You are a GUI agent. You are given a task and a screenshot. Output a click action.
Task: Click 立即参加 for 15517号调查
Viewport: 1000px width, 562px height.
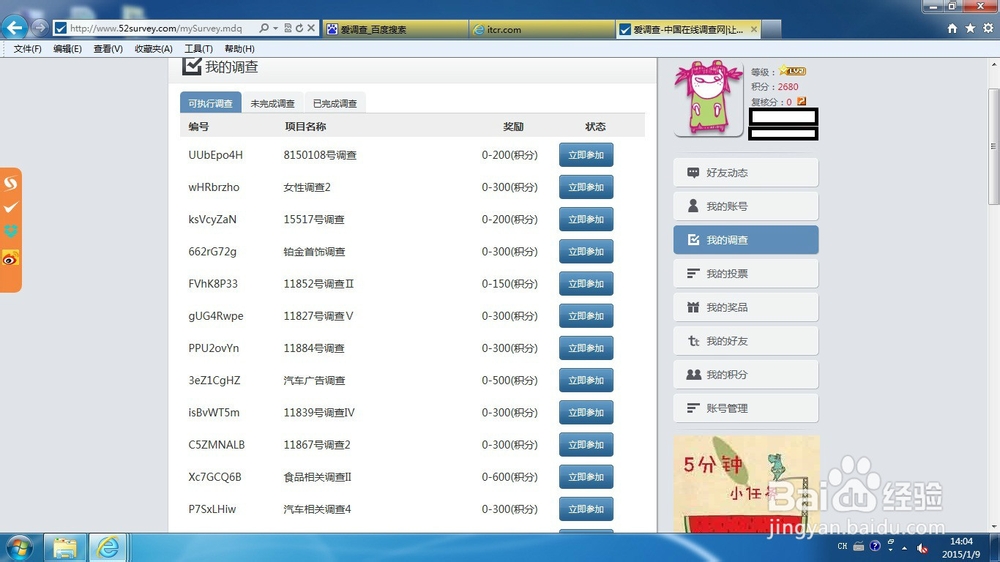click(586, 219)
